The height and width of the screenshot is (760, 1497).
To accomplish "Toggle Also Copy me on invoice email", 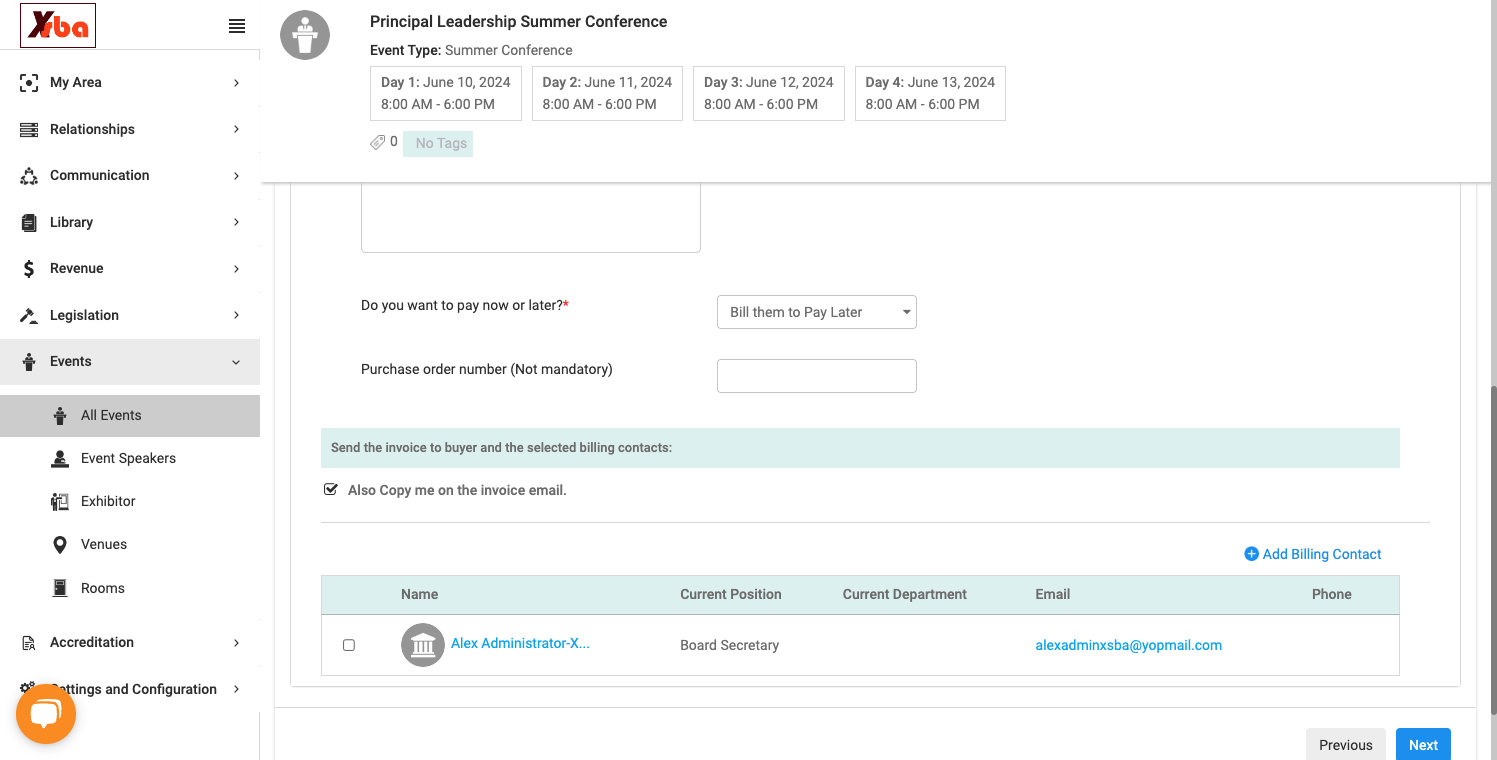I will point(330,490).
